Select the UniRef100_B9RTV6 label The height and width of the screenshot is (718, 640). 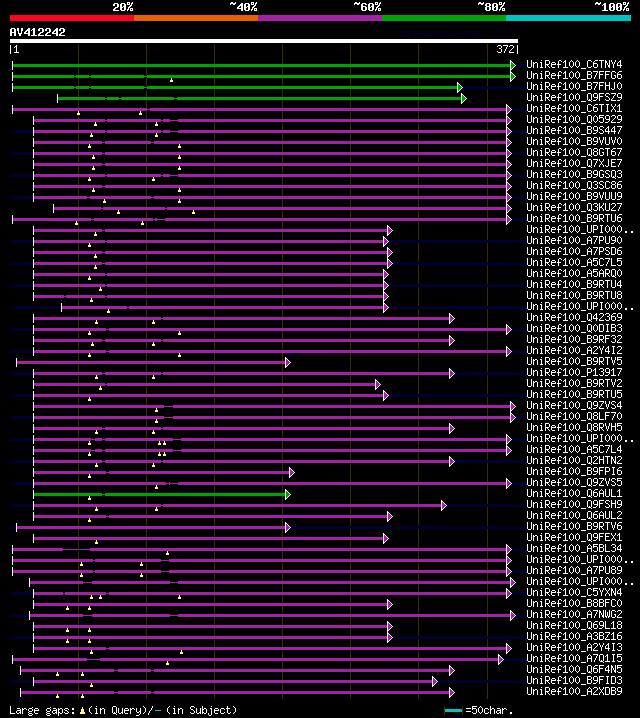[x=574, y=526]
